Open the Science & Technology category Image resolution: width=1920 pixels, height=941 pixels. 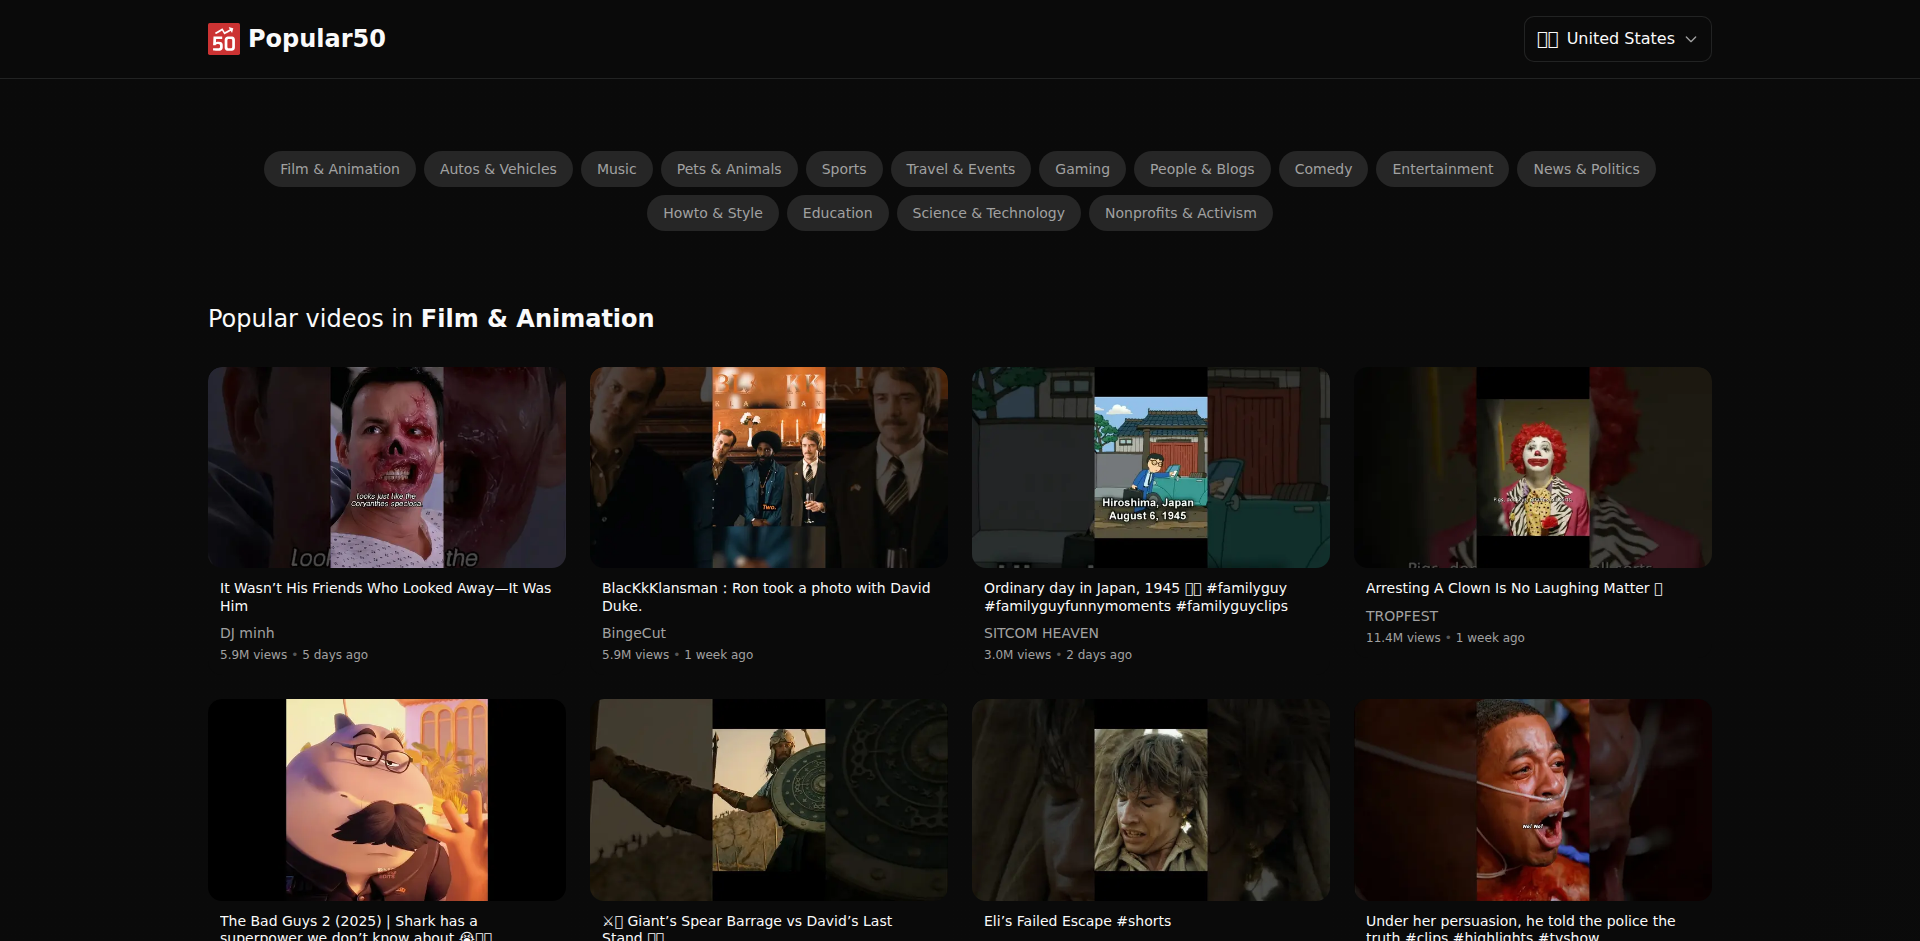click(x=989, y=213)
